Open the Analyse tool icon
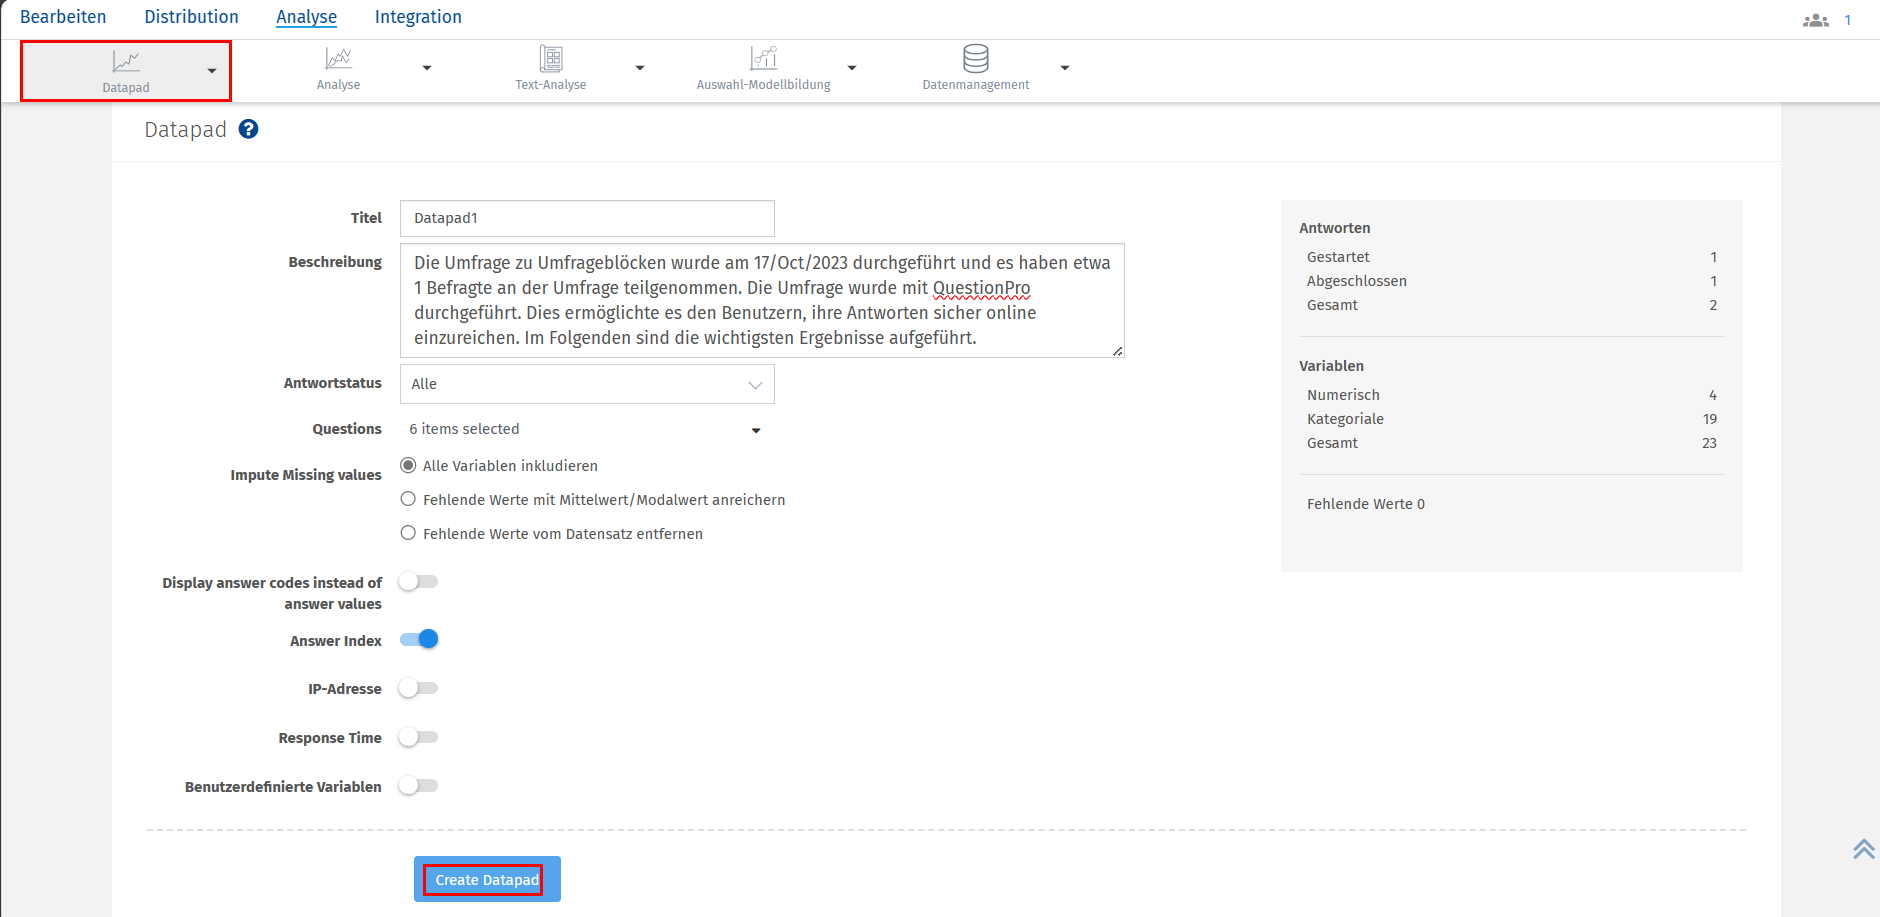The height and width of the screenshot is (917, 1880). click(339, 60)
